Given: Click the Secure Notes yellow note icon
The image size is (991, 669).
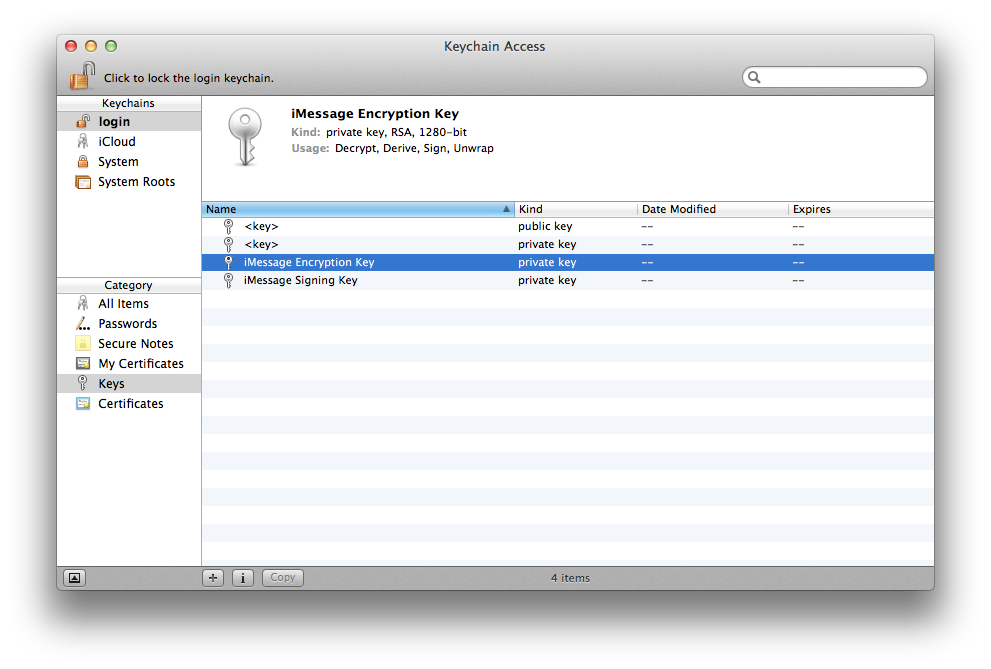Looking at the screenshot, I should [83, 343].
